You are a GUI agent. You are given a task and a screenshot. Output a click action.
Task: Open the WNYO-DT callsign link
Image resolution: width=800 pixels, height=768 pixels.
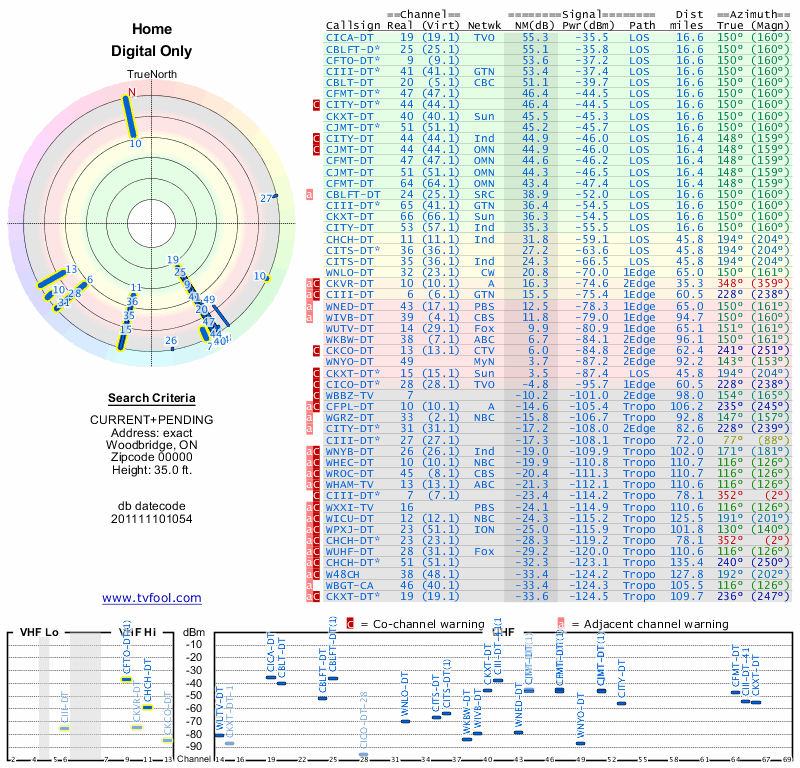pyautogui.click(x=349, y=362)
